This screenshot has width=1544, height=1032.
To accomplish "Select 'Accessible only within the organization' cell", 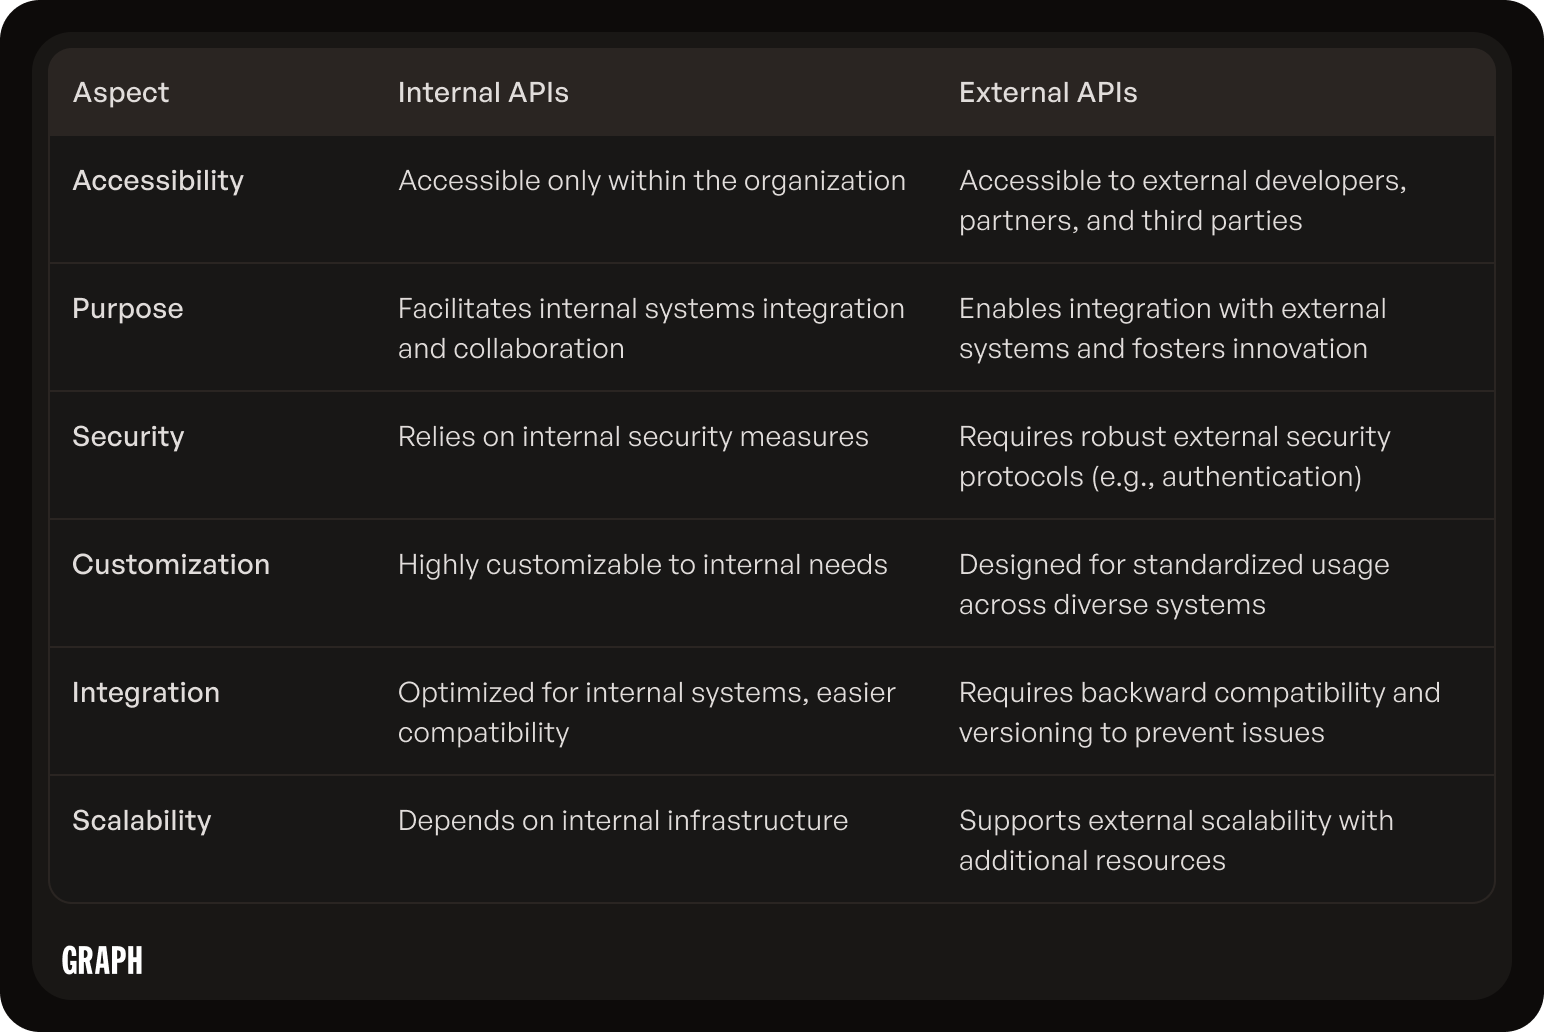I will (x=652, y=180).
